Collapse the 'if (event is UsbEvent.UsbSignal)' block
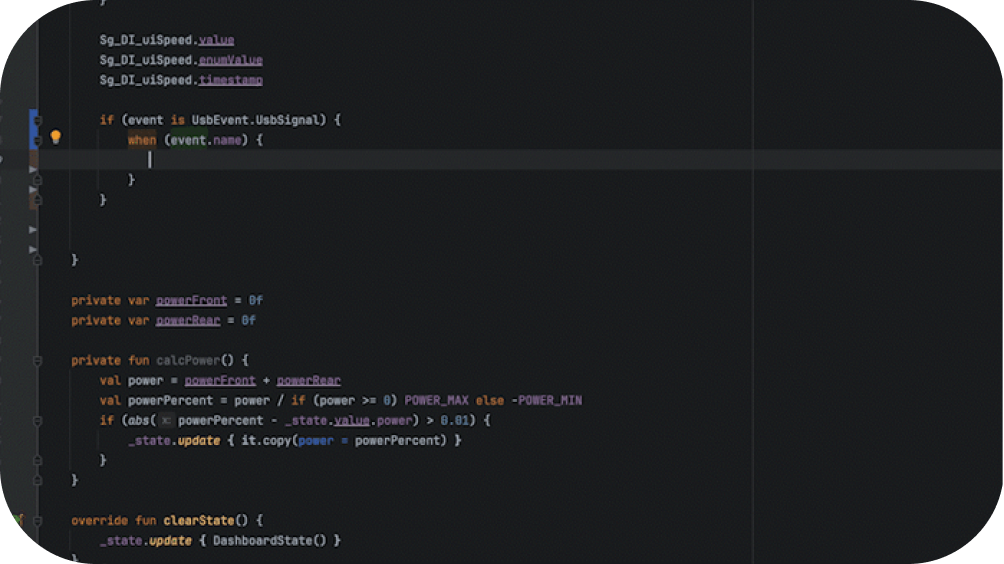1004x564 pixels. [38, 120]
